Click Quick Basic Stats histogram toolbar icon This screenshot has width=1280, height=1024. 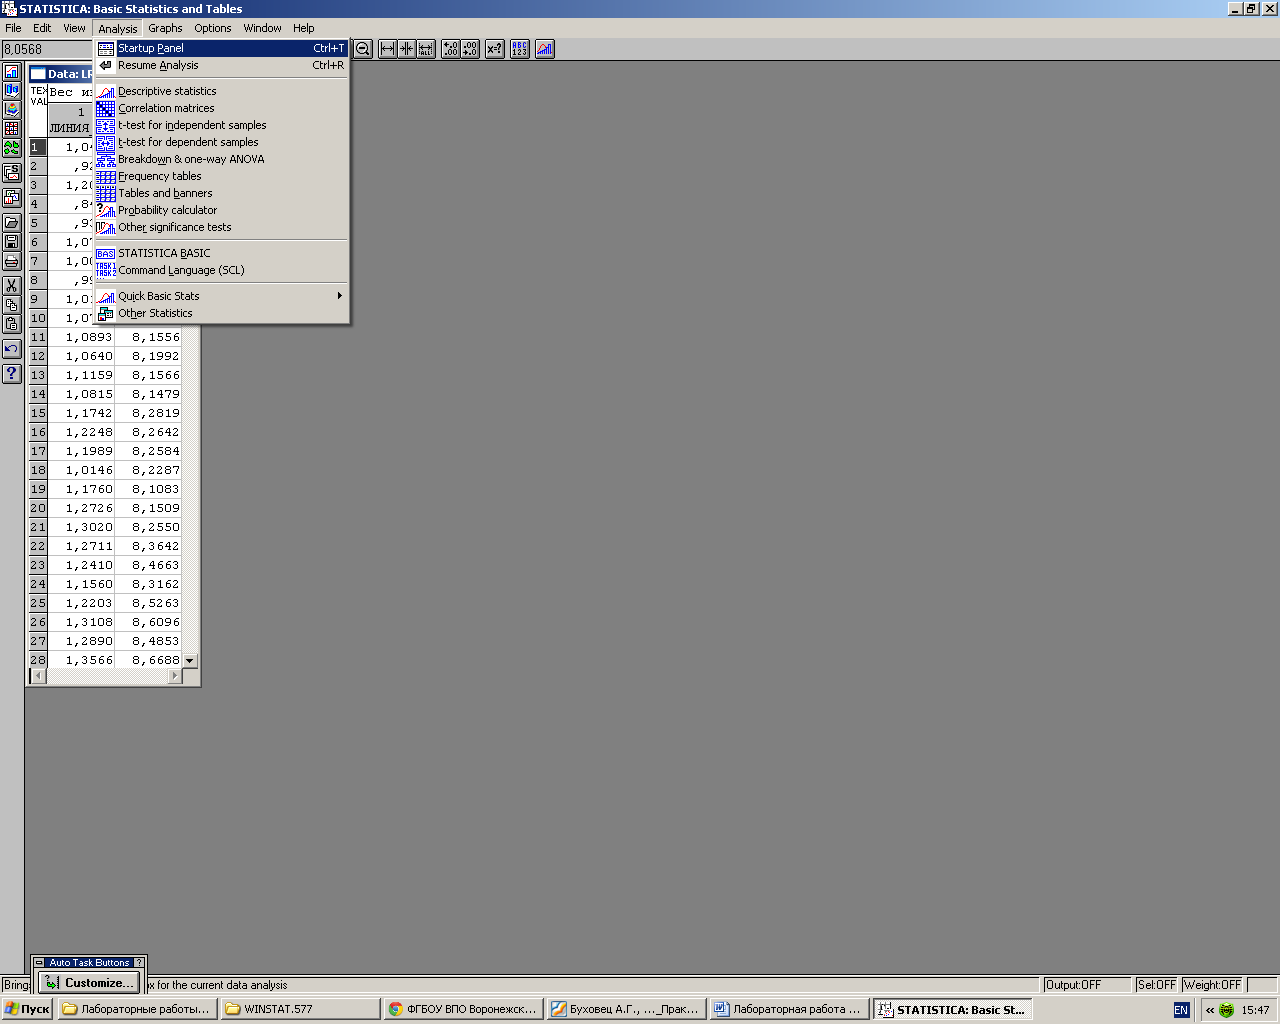[545, 48]
